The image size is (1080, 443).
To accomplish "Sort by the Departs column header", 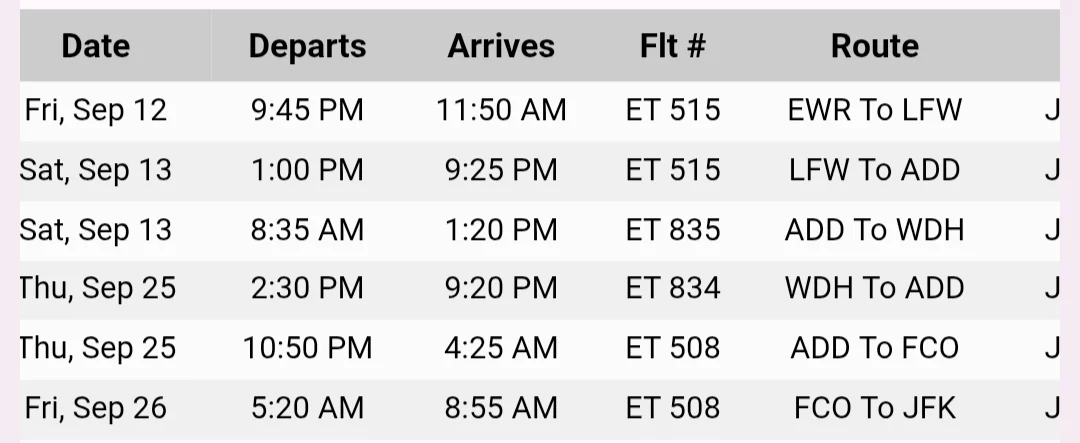I will [x=307, y=46].
